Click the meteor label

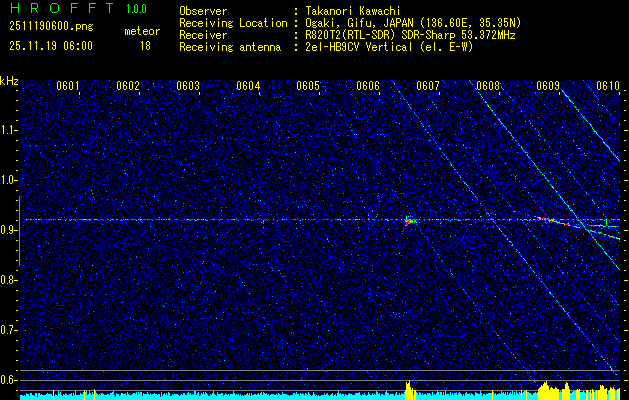(x=142, y=31)
